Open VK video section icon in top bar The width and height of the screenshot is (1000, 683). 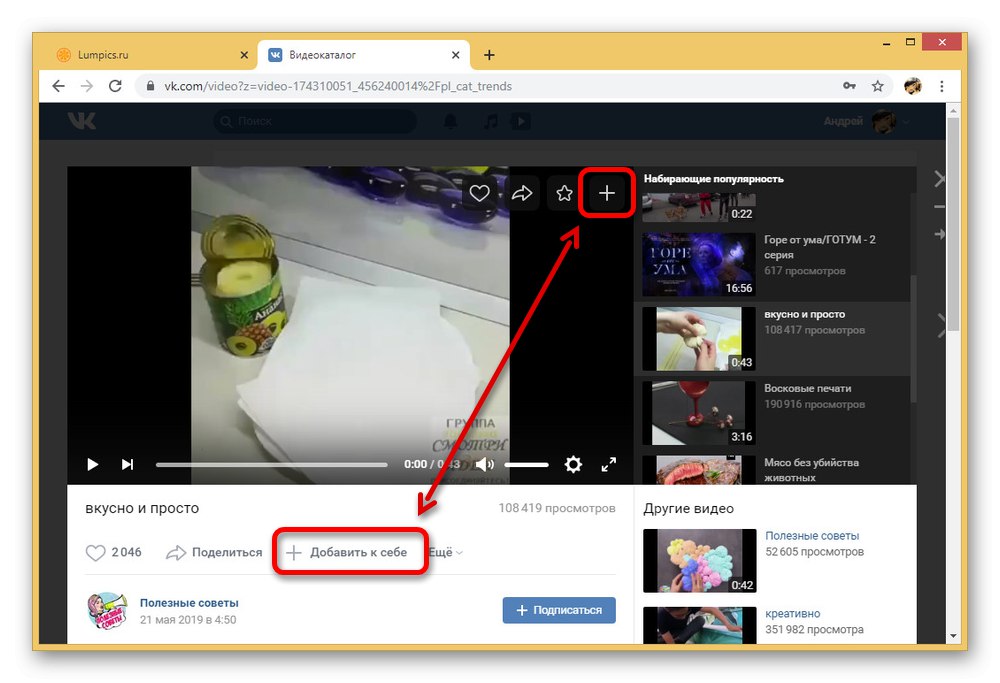point(520,121)
